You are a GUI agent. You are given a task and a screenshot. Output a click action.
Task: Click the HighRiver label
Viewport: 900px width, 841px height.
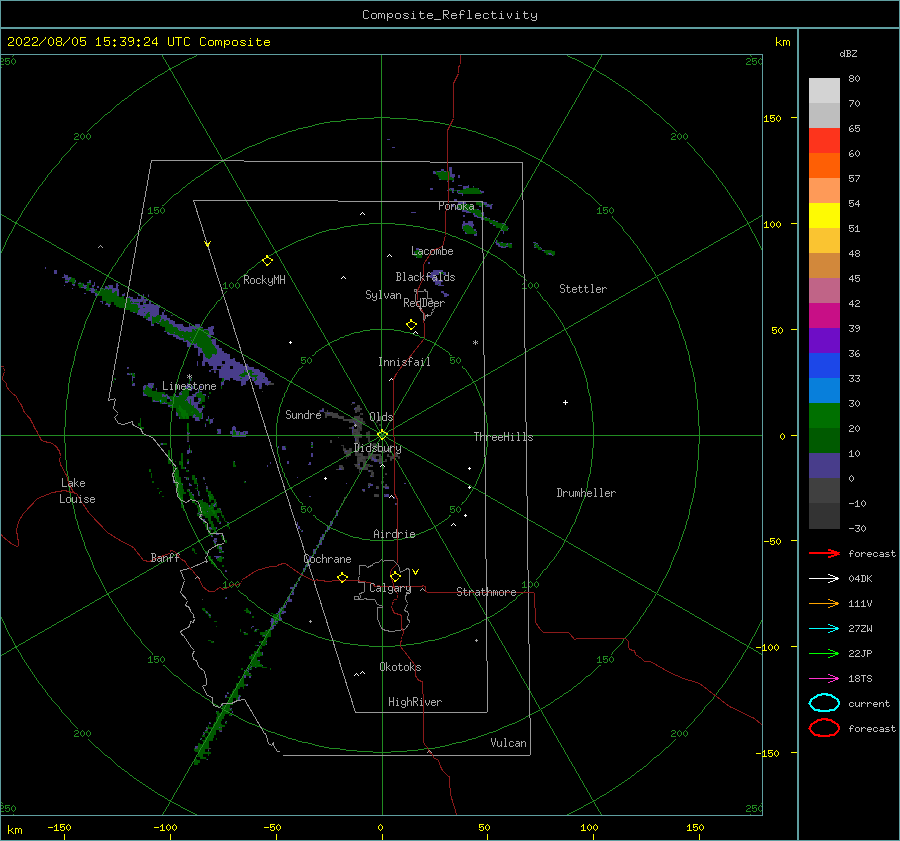click(x=415, y=702)
